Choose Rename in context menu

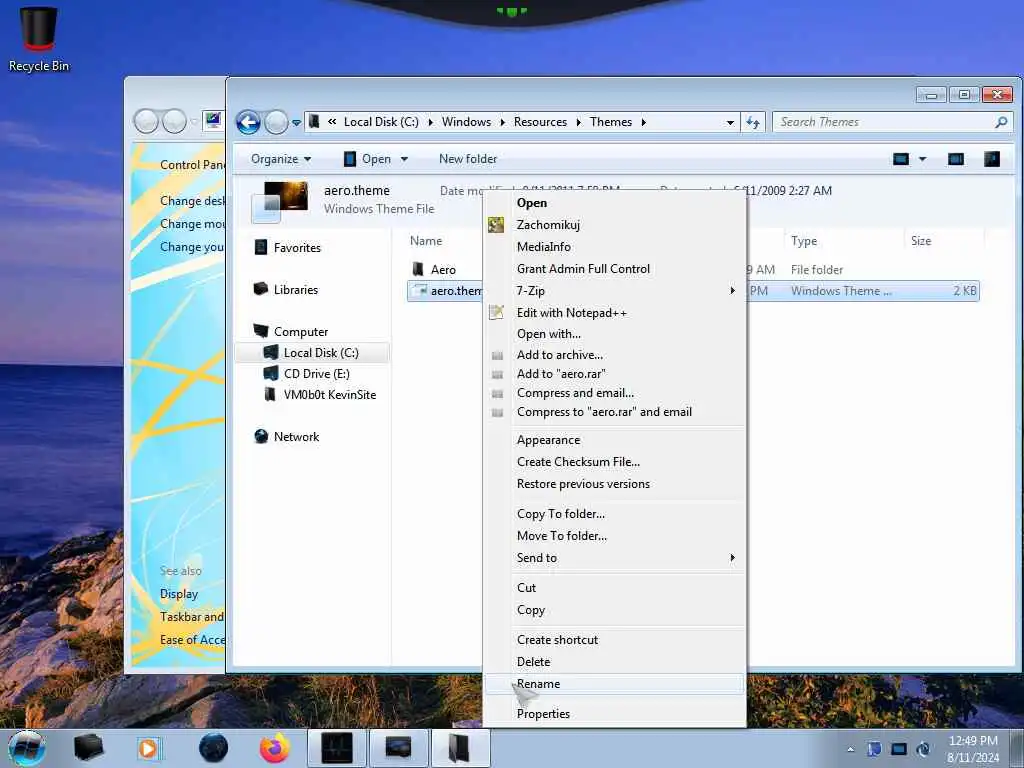(x=615, y=684)
